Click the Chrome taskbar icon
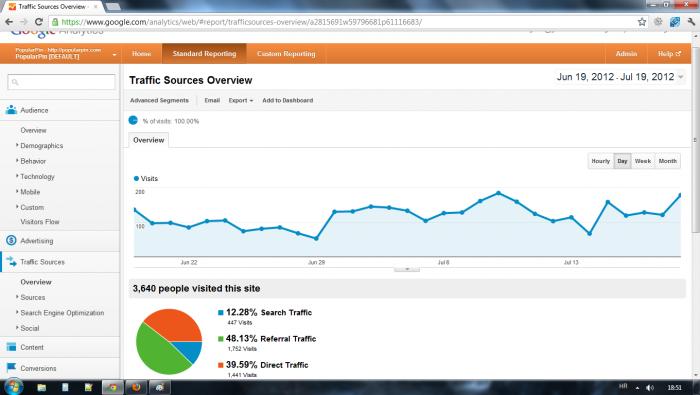 coord(112,387)
